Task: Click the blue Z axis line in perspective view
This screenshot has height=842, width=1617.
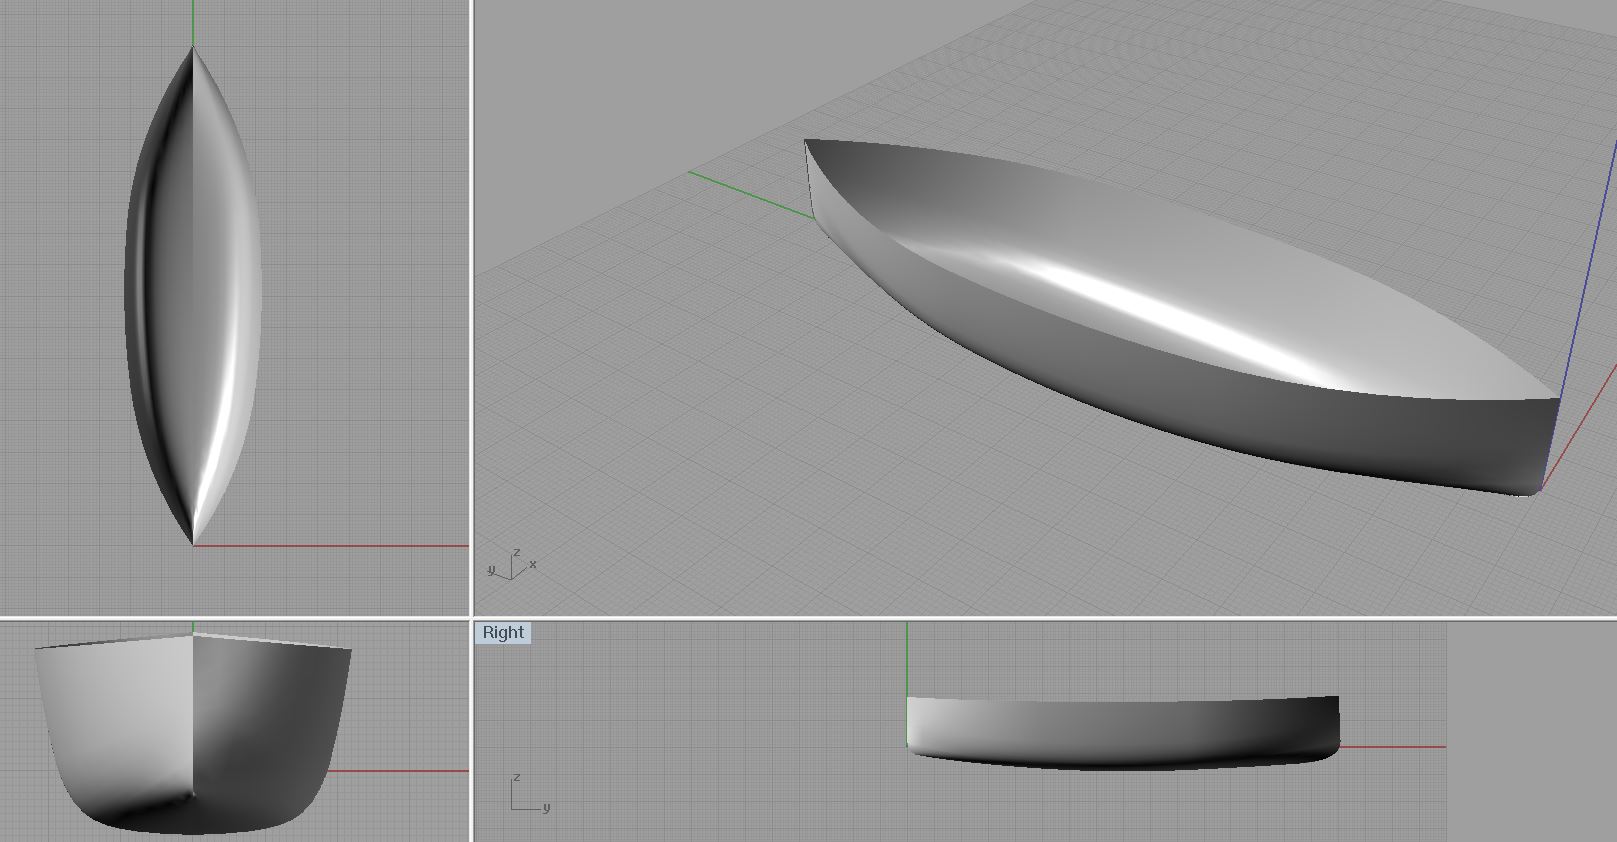Action: (1590, 250)
